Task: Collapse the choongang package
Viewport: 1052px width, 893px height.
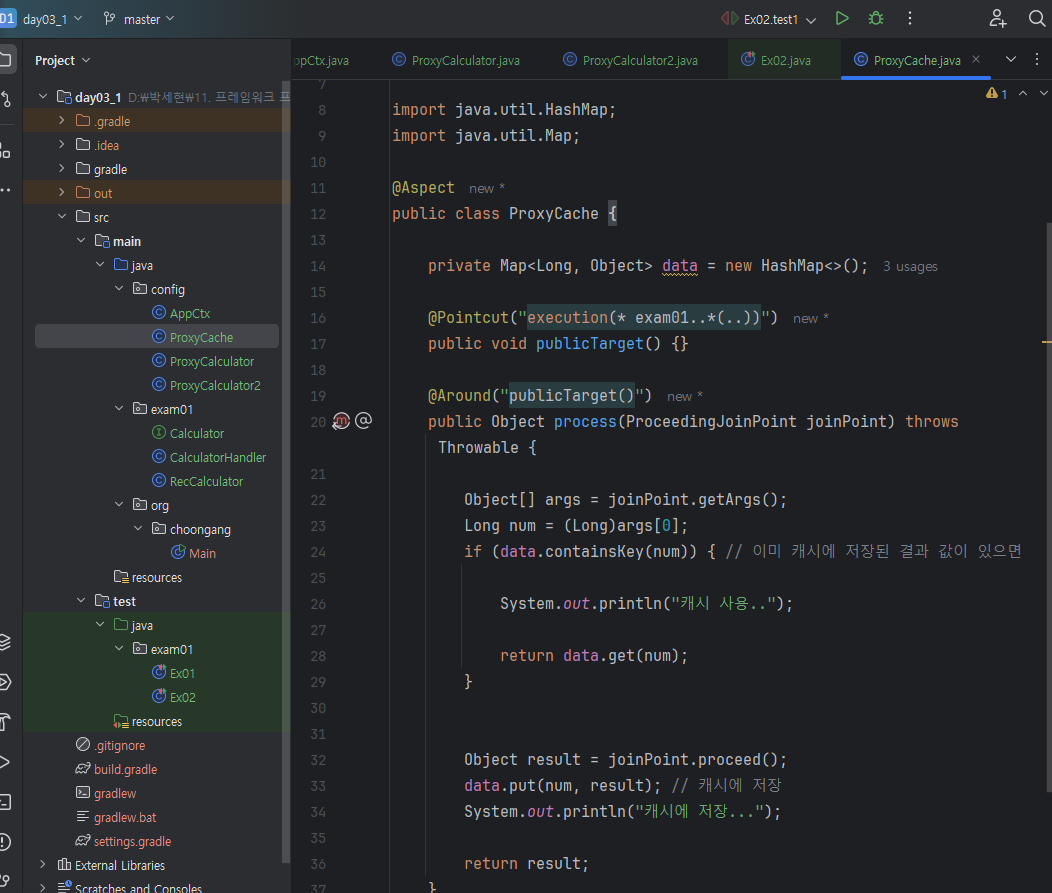Action: point(138,529)
